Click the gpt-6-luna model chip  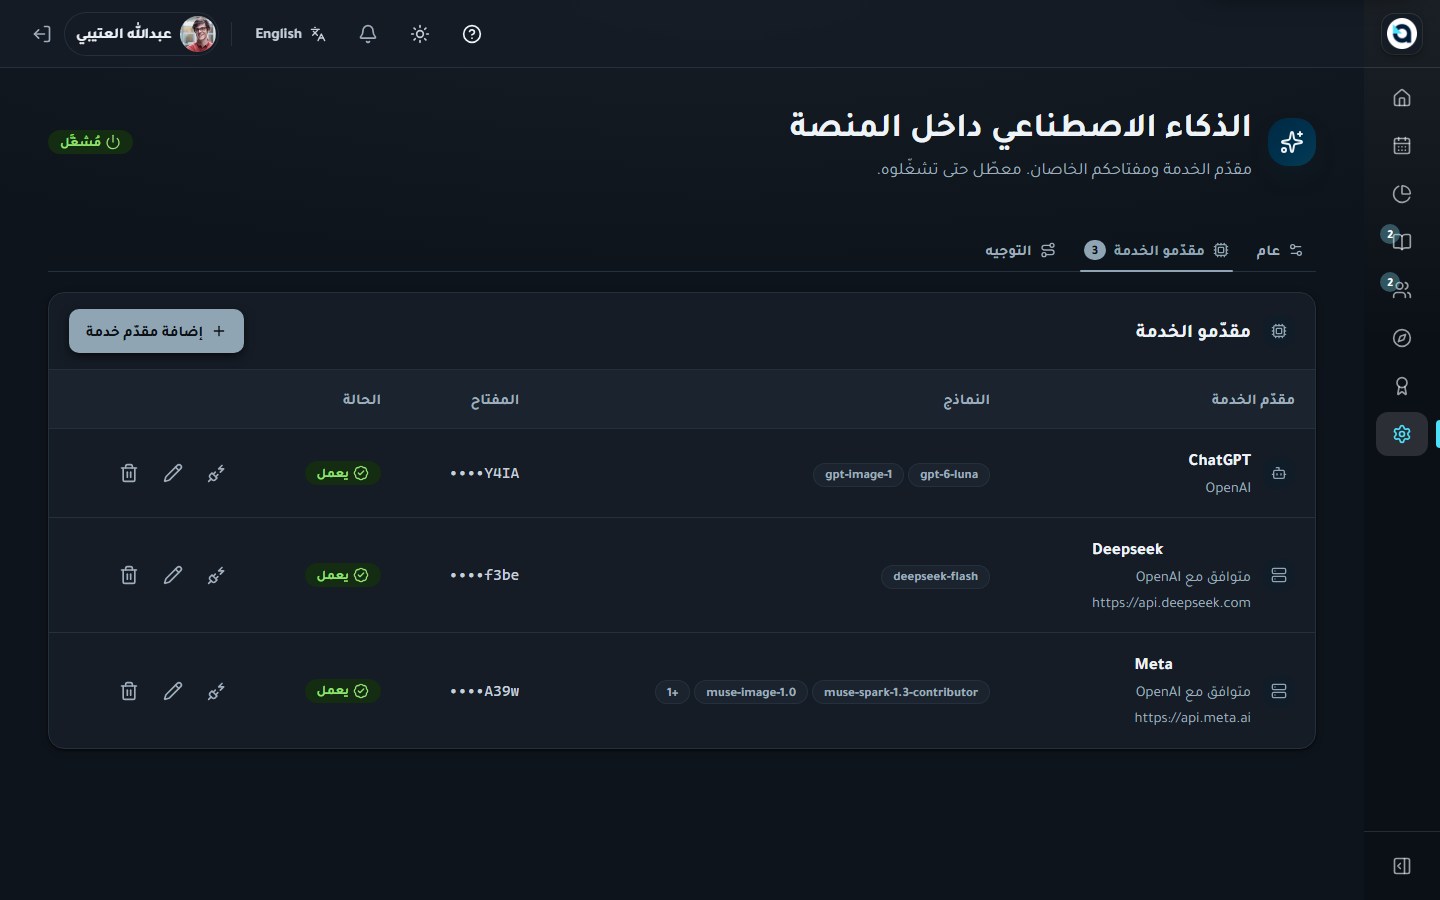(949, 474)
